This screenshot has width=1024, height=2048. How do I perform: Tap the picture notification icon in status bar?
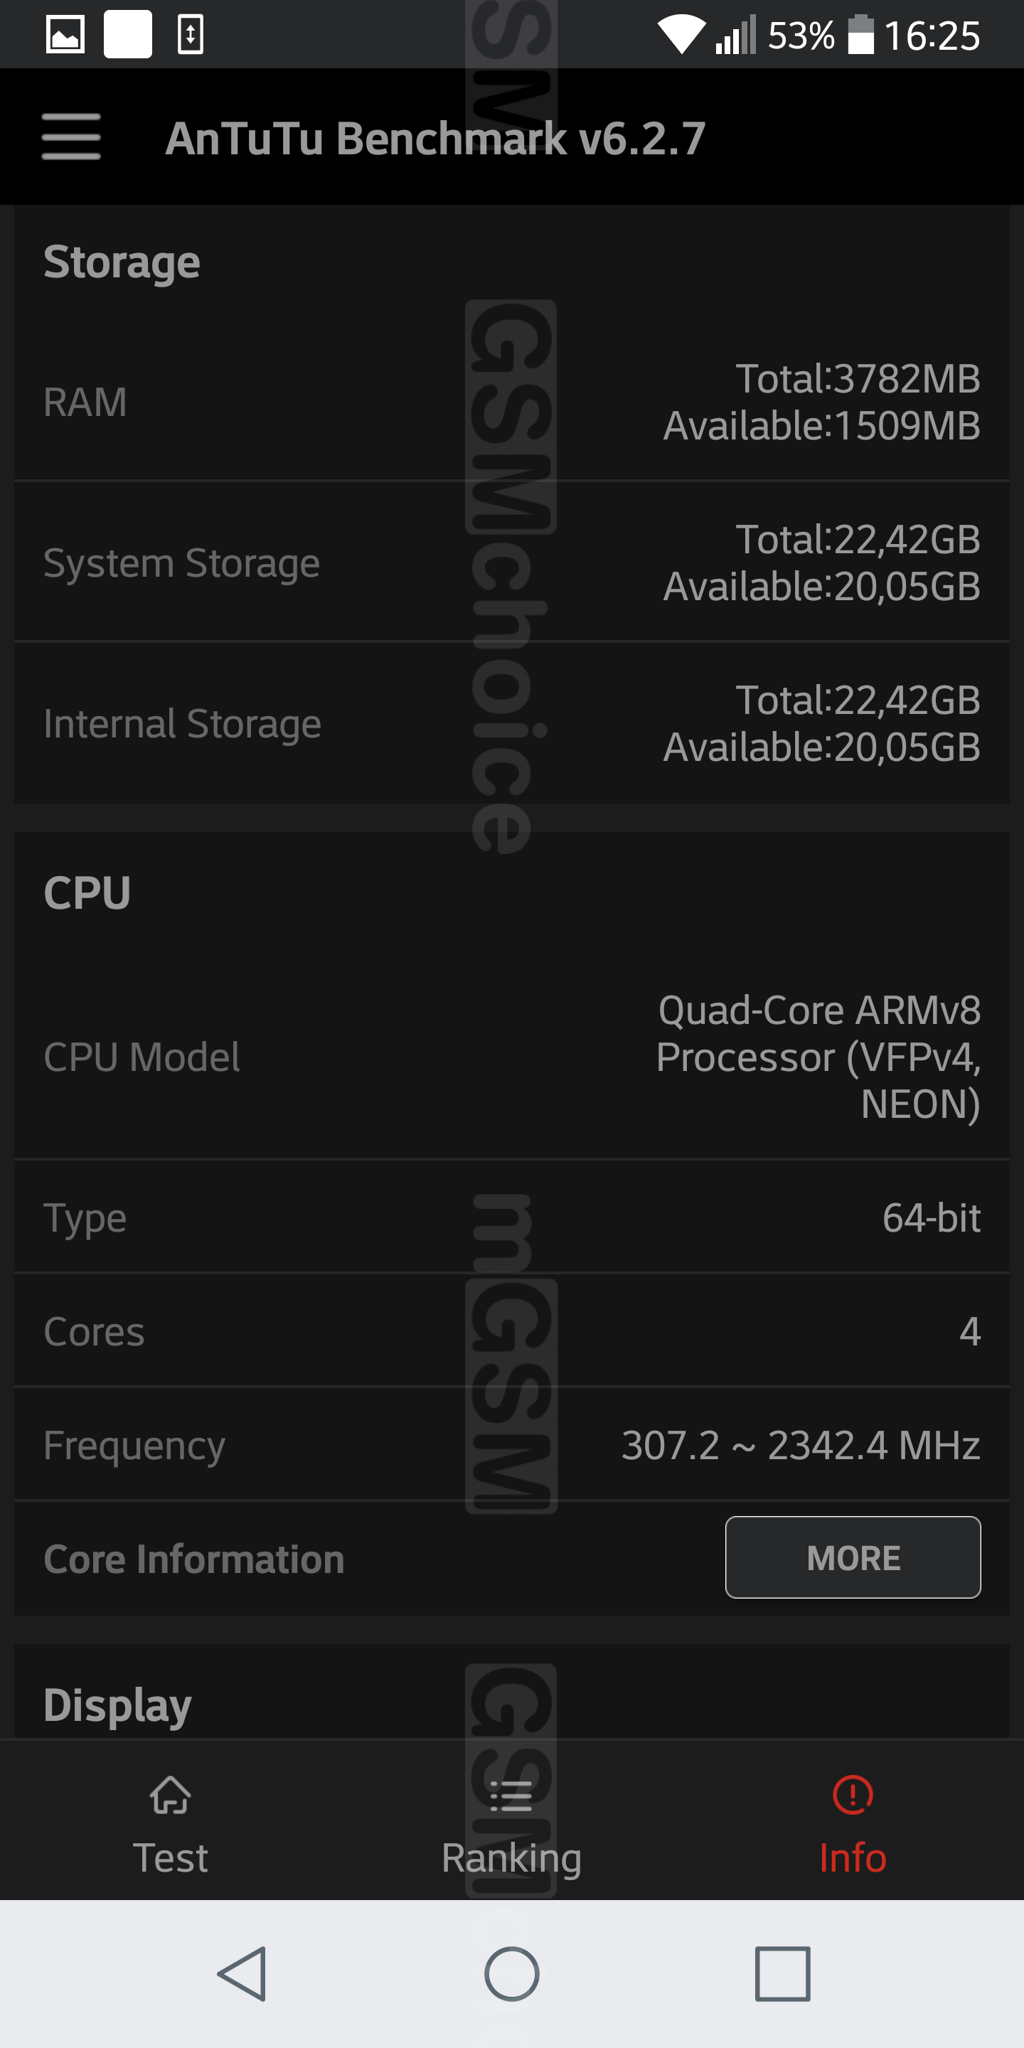pos(66,35)
